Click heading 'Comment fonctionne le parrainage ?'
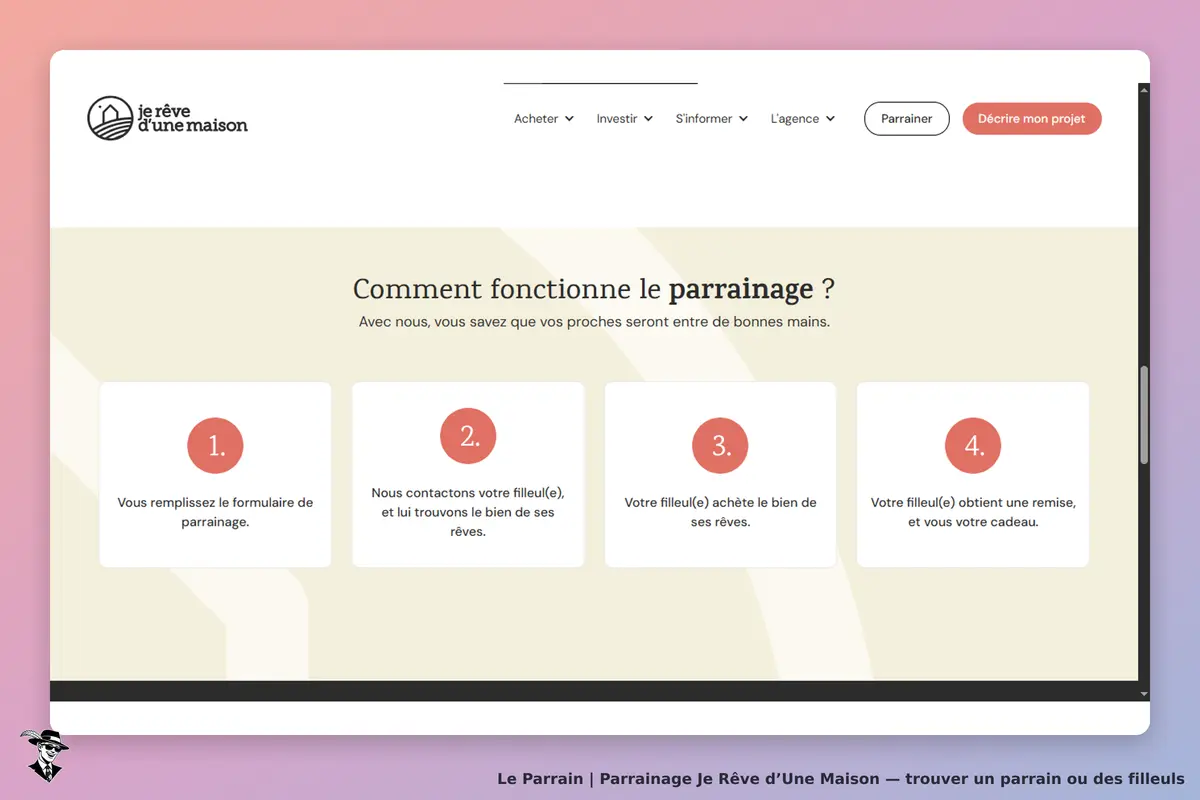 [594, 289]
